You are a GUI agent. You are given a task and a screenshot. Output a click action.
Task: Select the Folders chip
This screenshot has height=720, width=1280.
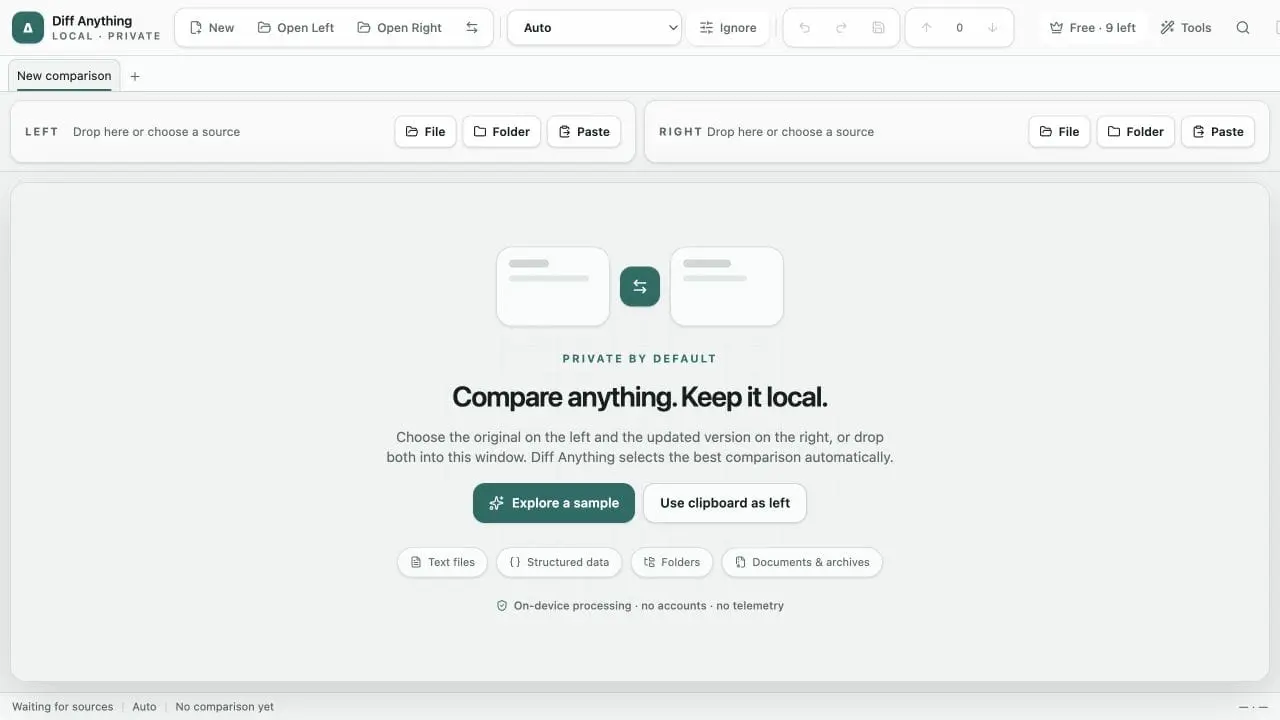click(672, 562)
